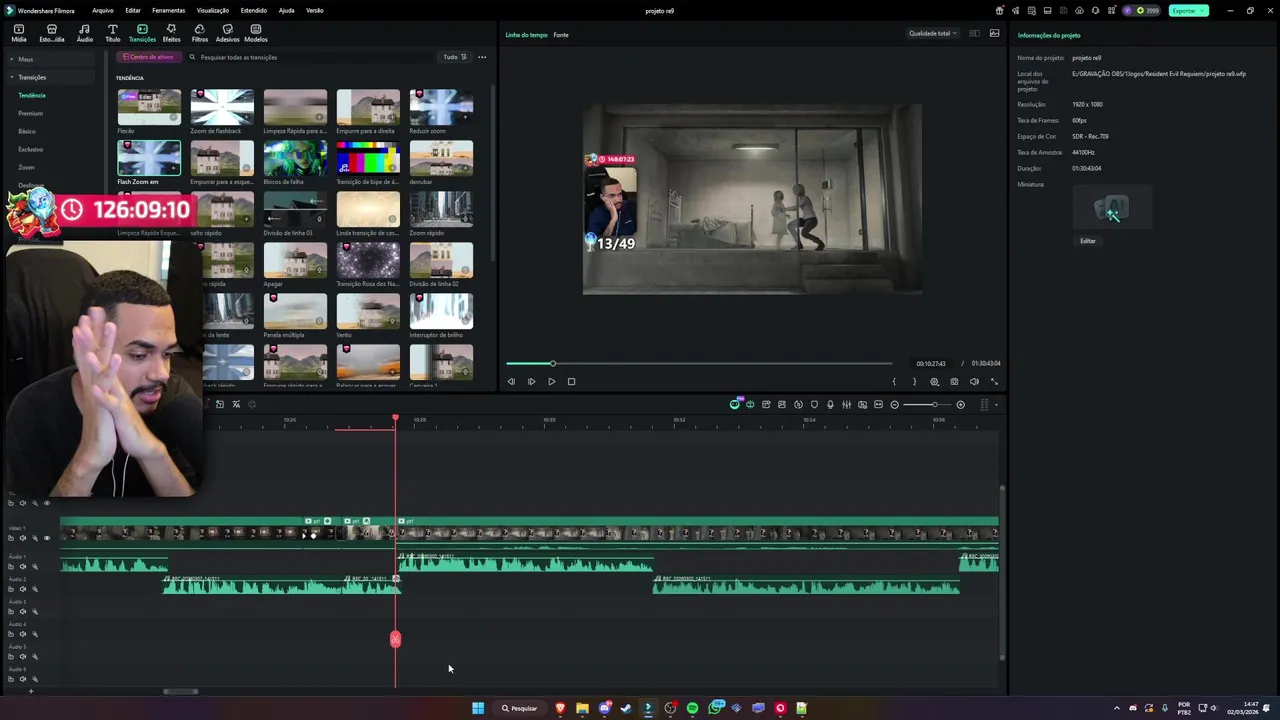Open Centro de ativos

pos(148,57)
